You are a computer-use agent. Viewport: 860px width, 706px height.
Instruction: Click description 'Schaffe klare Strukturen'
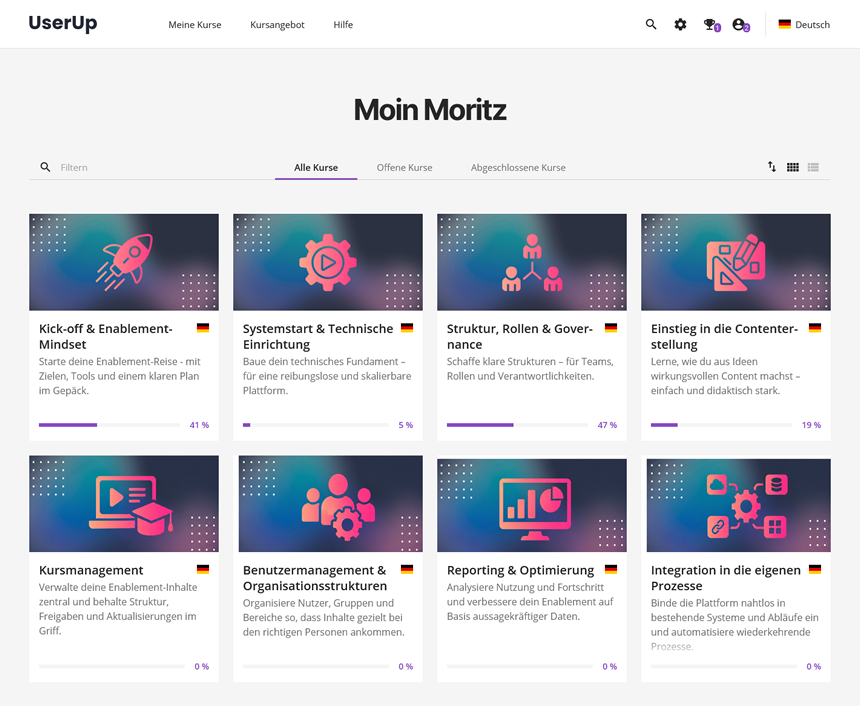[x=530, y=369]
